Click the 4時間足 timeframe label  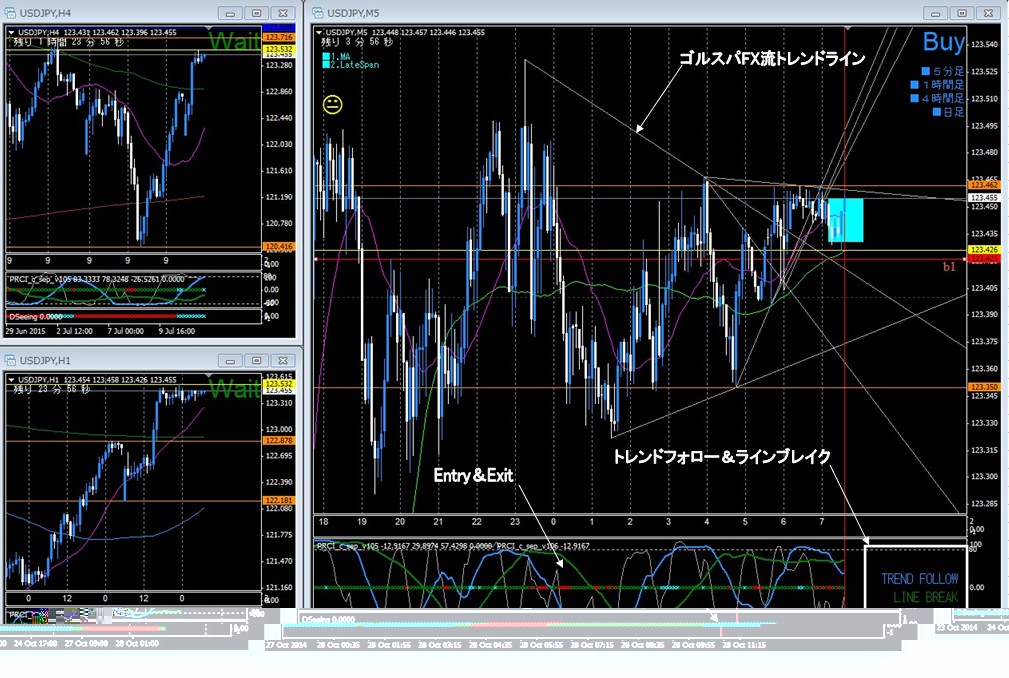tap(943, 98)
